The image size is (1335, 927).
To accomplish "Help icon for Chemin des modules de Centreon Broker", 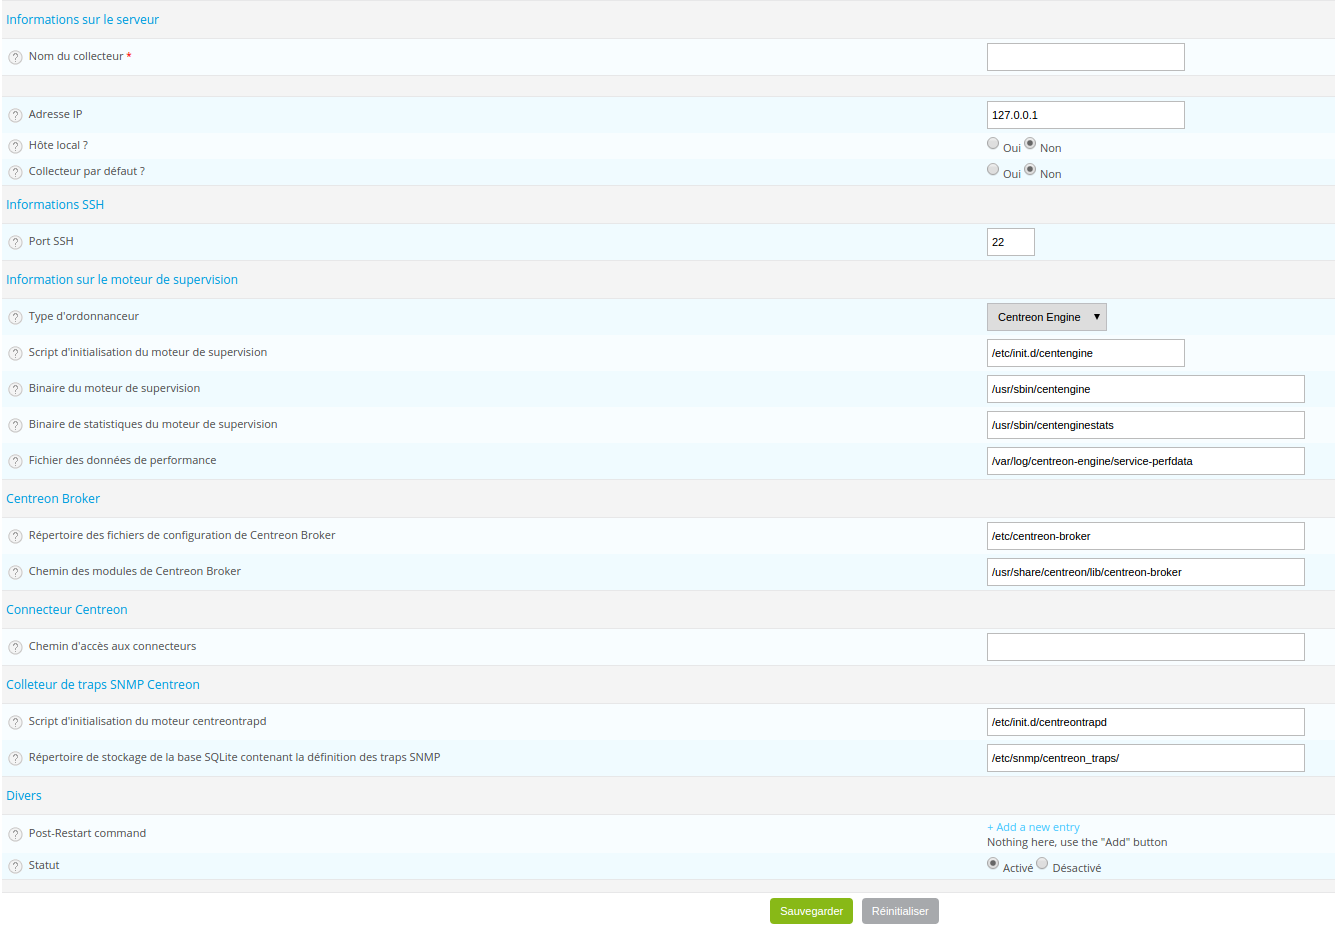I will 15,572.
